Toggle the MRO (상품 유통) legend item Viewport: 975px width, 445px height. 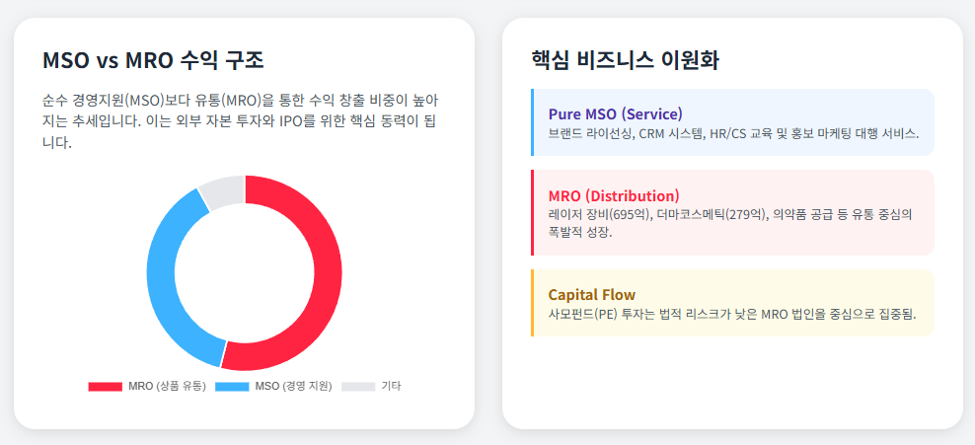(x=147, y=387)
